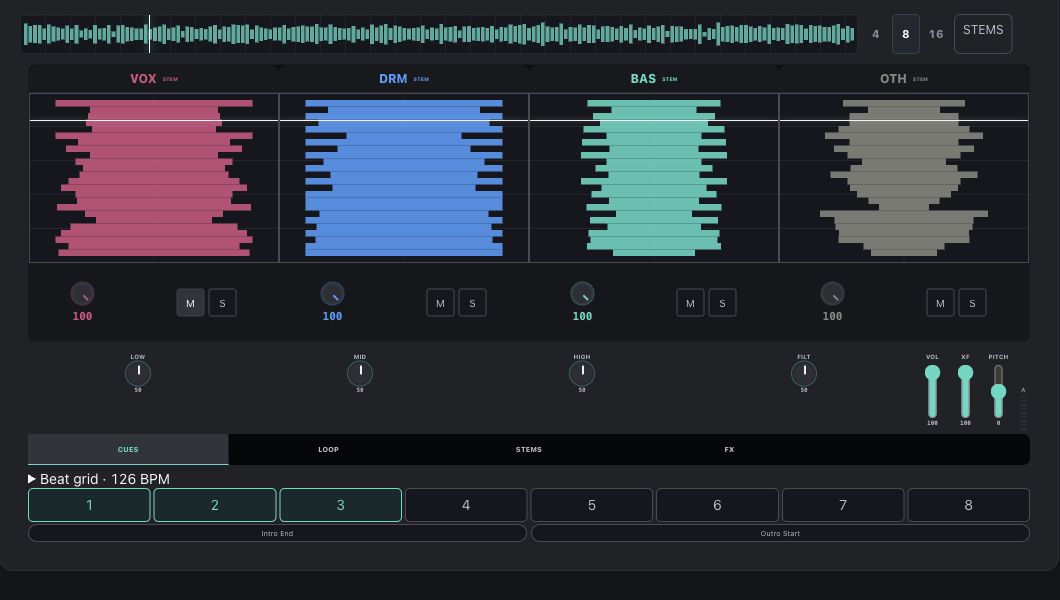
Task: Switch to the CUES tab
Action: click(x=128, y=449)
